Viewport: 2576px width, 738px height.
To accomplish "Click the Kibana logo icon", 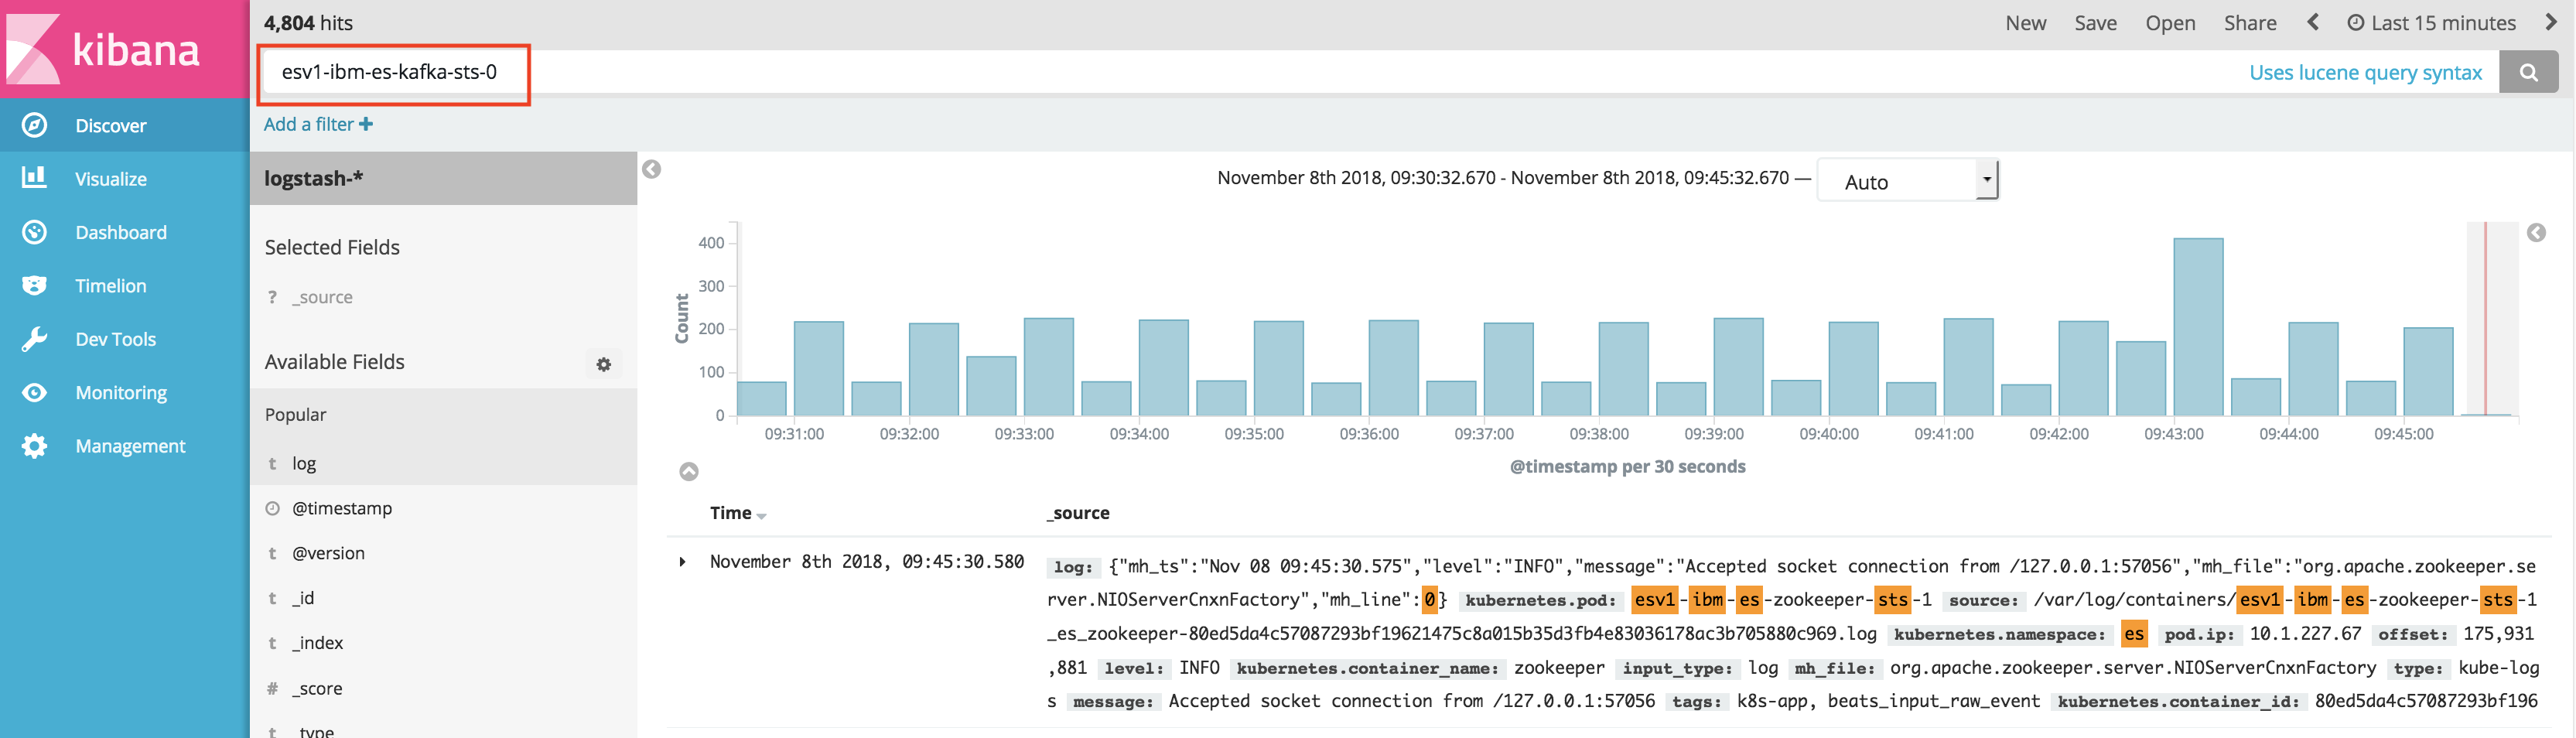I will point(33,48).
